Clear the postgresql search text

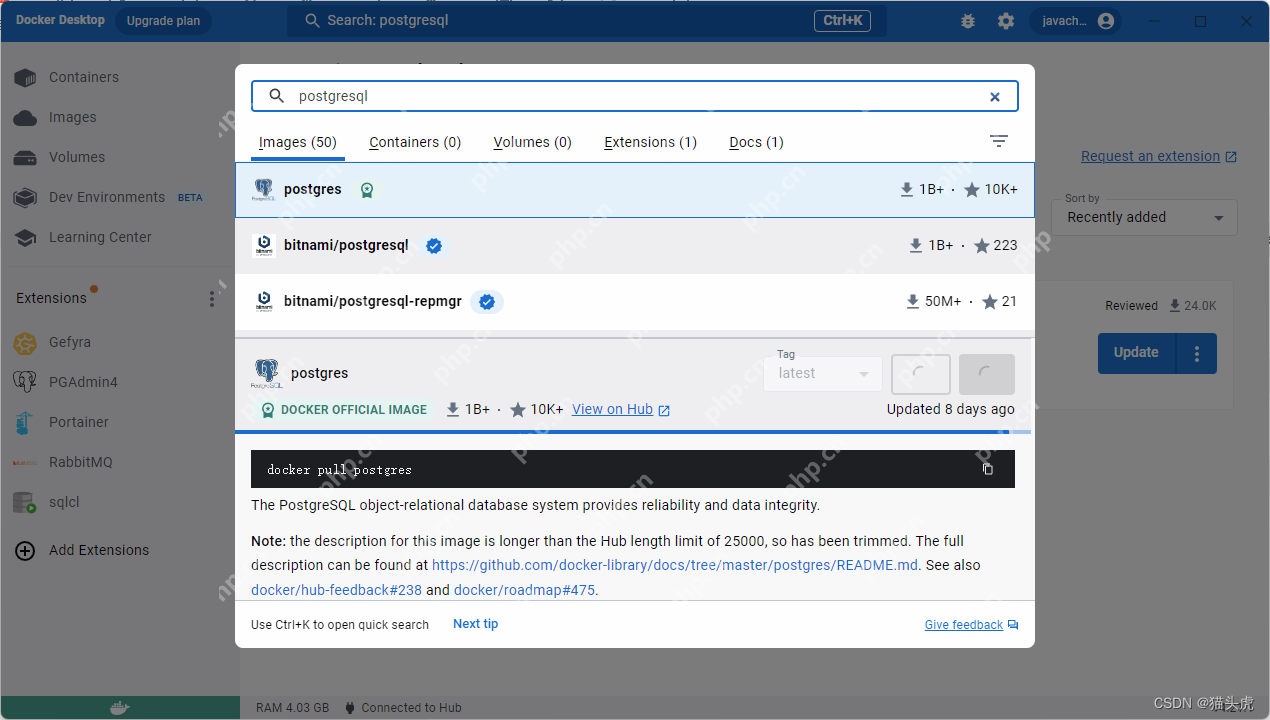coord(995,97)
